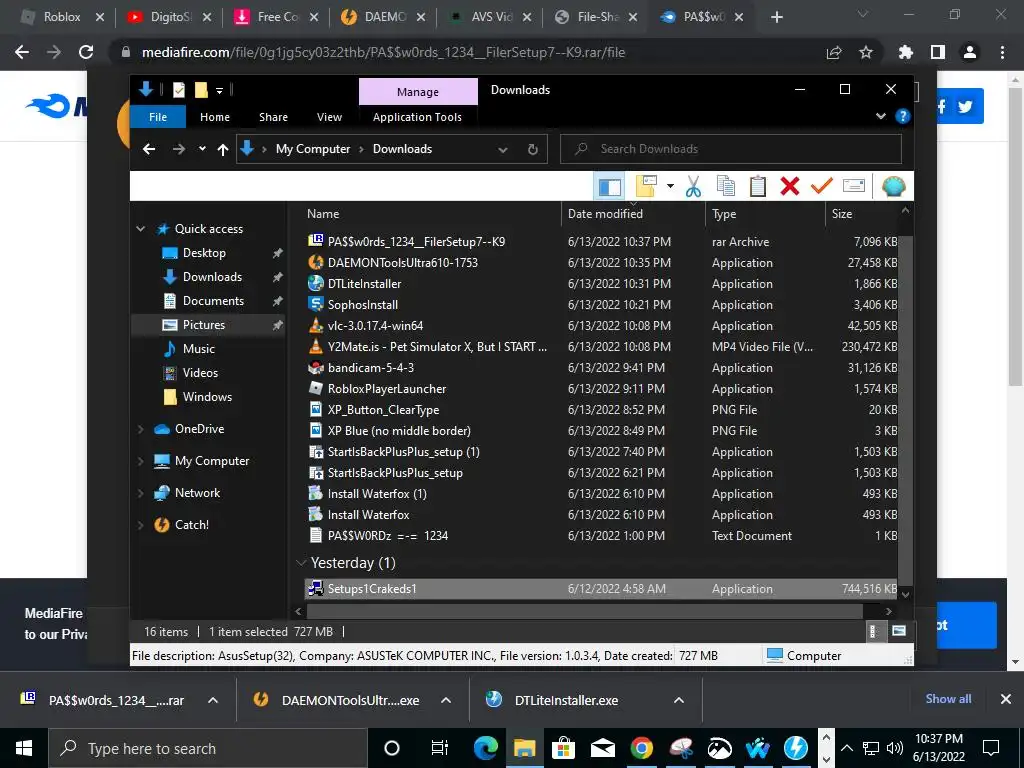The image size is (1024, 768).
Task: Open the Home ribbon tab
Action: point(215,117)
